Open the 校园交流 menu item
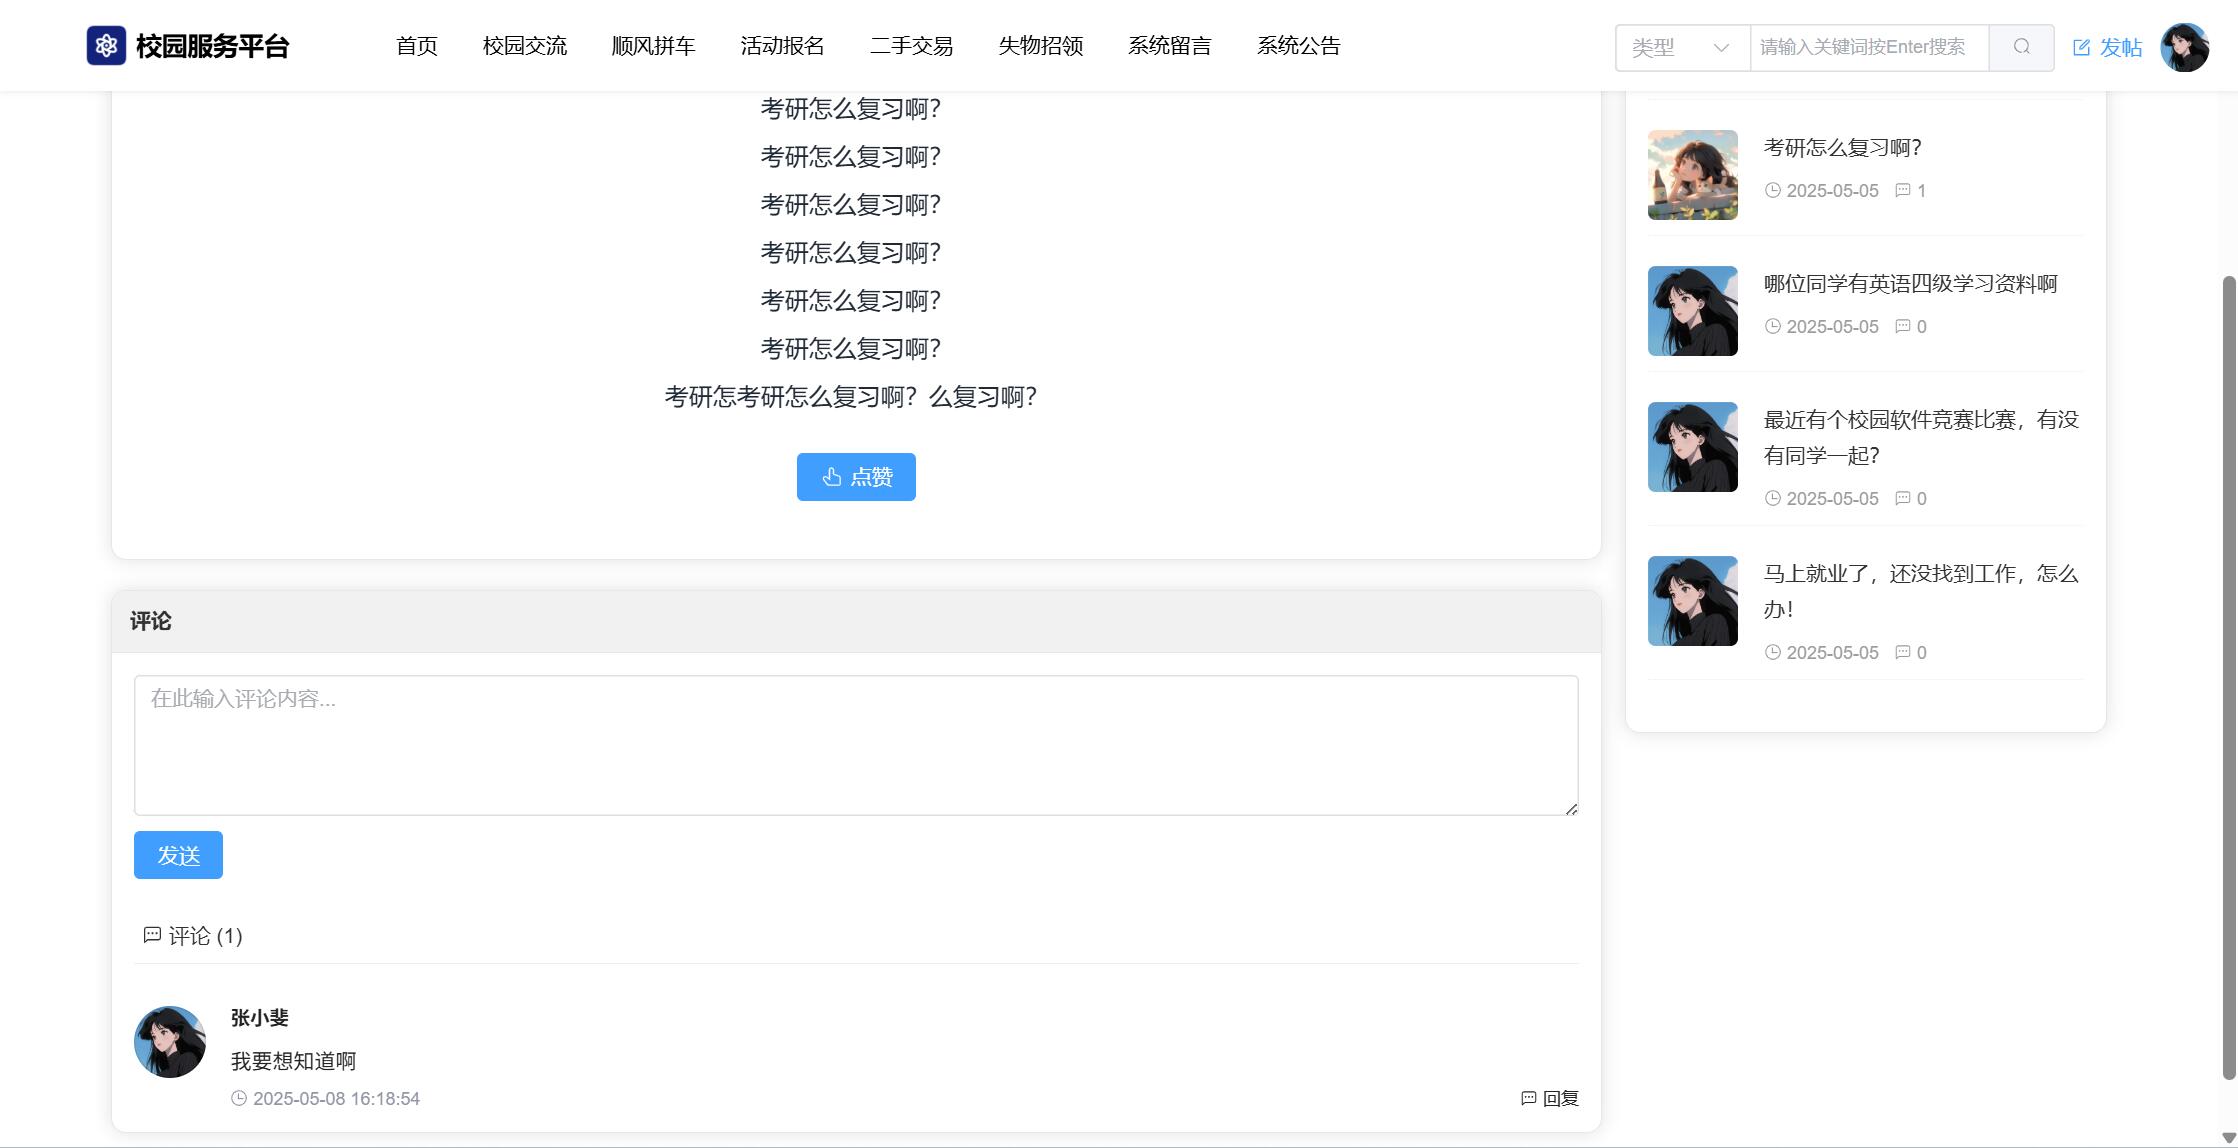 click(x=524, y=46)
